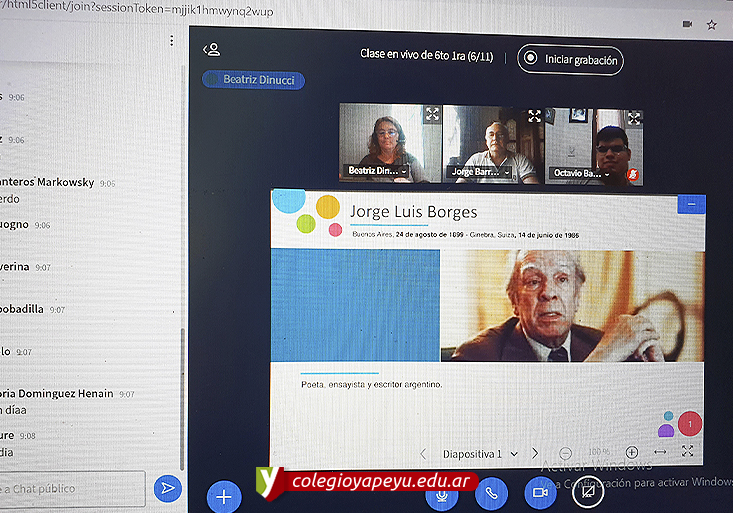Make the presentation fullscreen
733x513 pixels.
click(x=688, y=451)
